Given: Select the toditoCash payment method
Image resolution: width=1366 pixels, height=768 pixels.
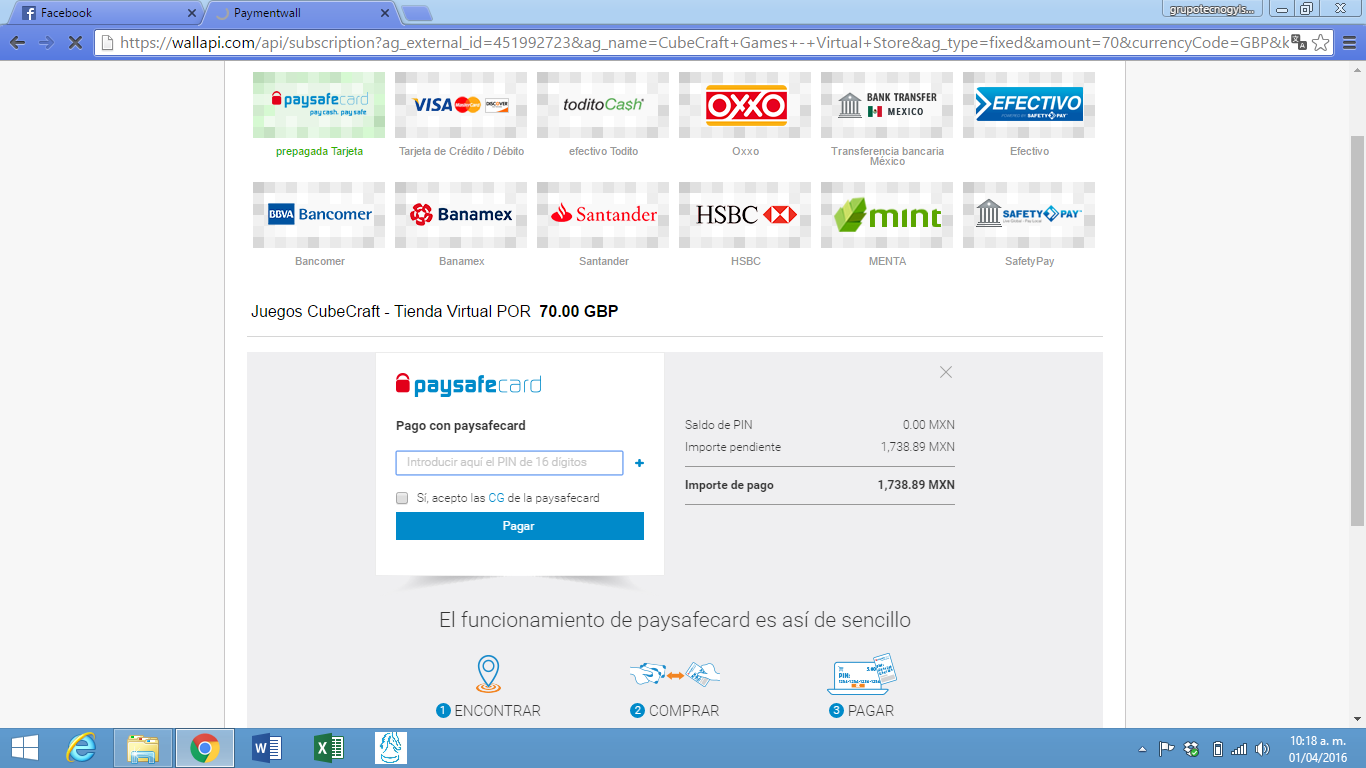Looking at the screenshot, I should point(603,105).
